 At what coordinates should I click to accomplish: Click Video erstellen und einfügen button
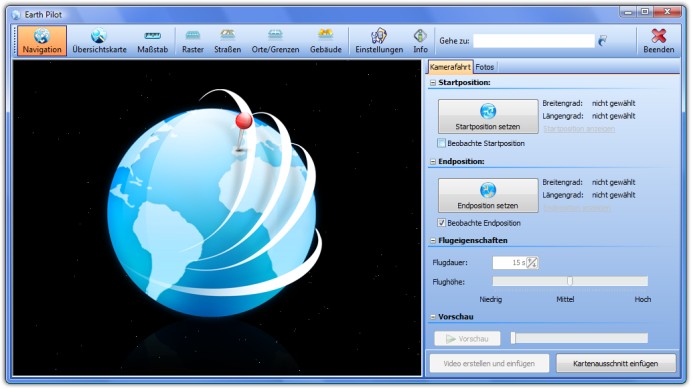[x=489, y=363]
